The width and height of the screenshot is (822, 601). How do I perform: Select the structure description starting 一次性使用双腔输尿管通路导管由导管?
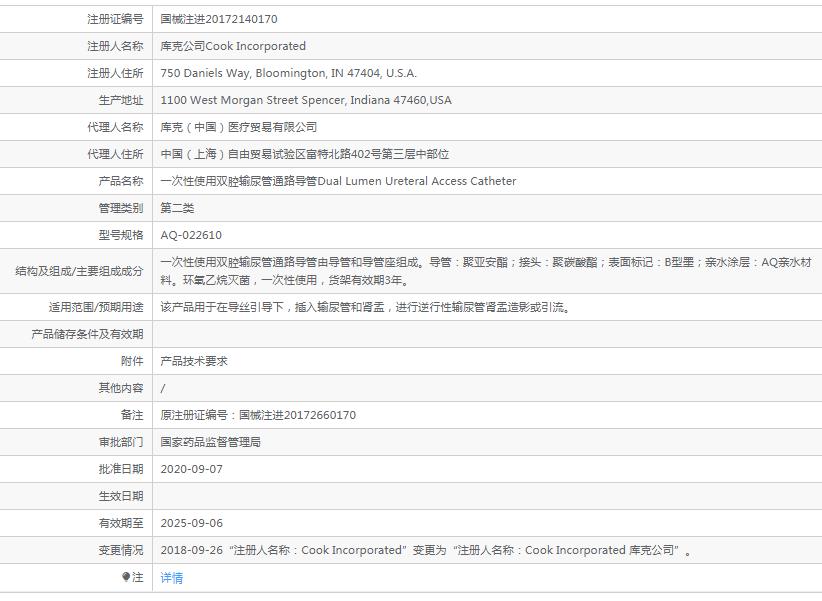(x=486, y=271)
